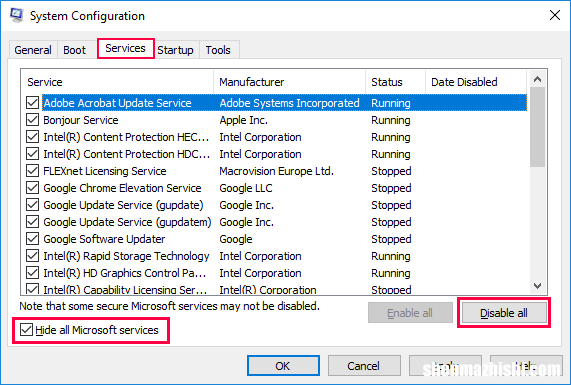Viewport: 571px width, 385px height.
Task: Click the Enable all button
Action: pyautogui.click(x=410, y=313)
